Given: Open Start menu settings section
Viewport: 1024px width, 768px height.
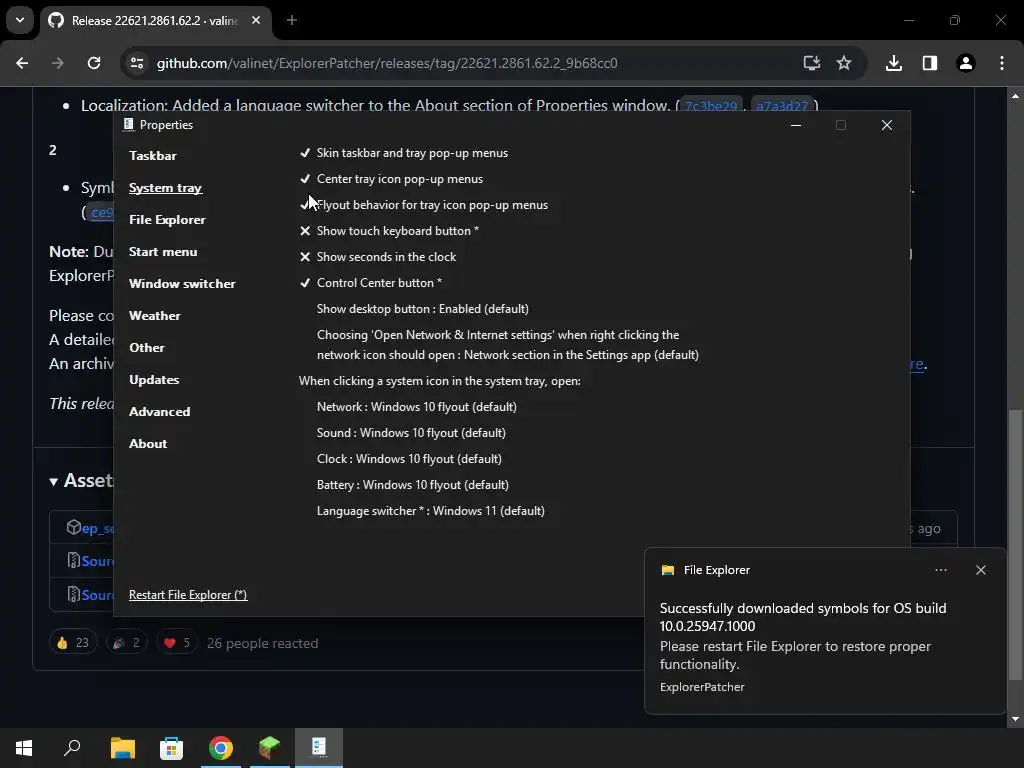Looking at the screenshot, I should (163, 251).
